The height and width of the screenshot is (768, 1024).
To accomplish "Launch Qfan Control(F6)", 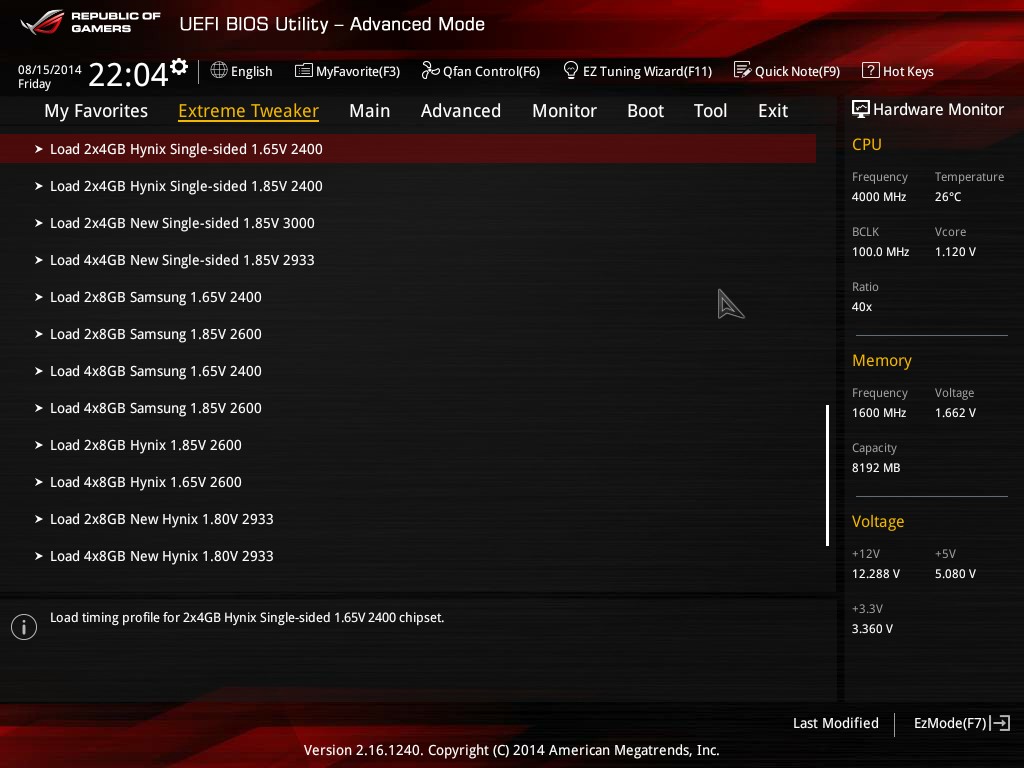I will (x=491, y=71).
